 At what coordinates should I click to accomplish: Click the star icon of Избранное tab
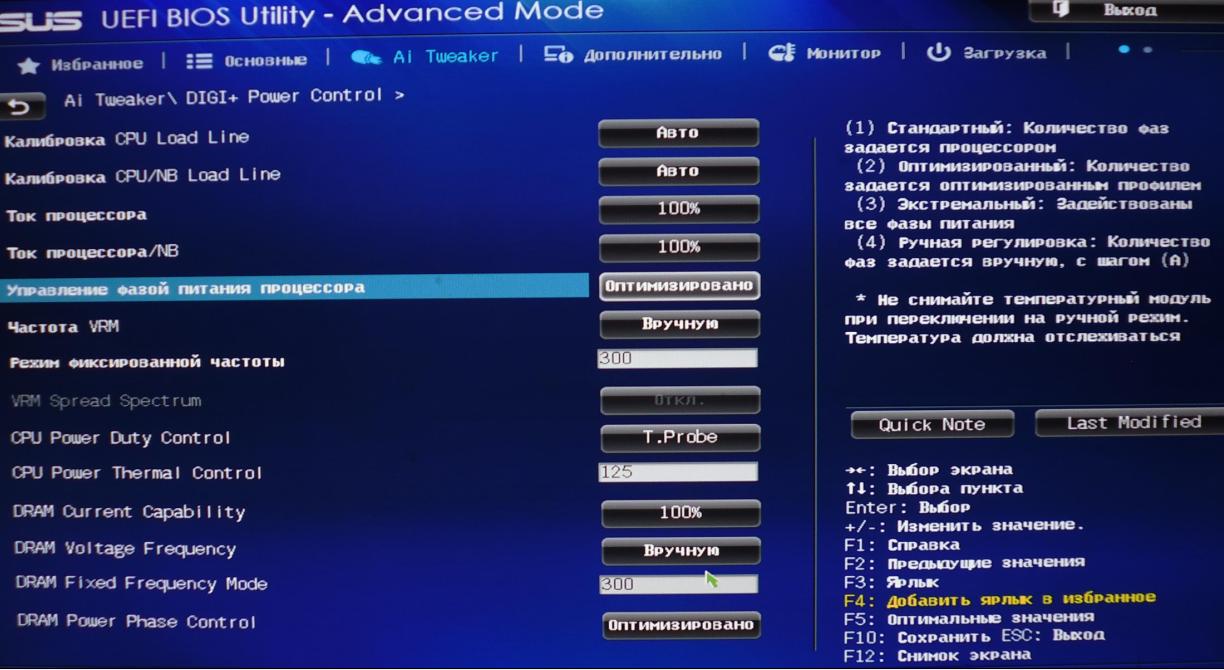[x=29, y=65]
